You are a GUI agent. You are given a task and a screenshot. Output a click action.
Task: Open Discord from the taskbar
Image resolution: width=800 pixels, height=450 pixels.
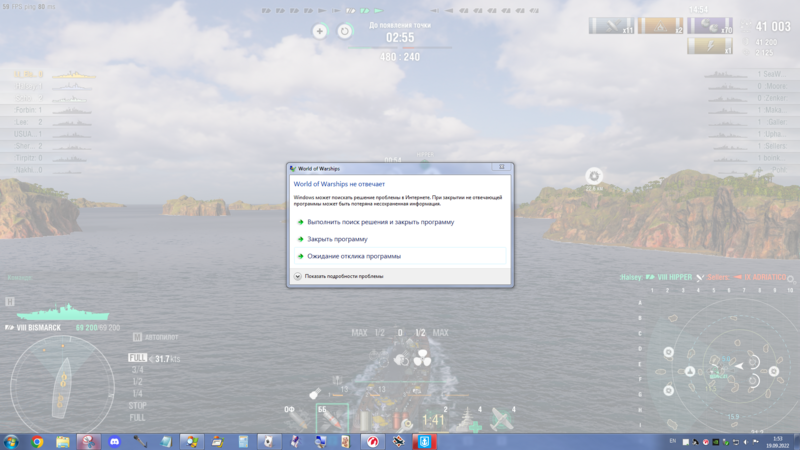(x=114, y=442)
